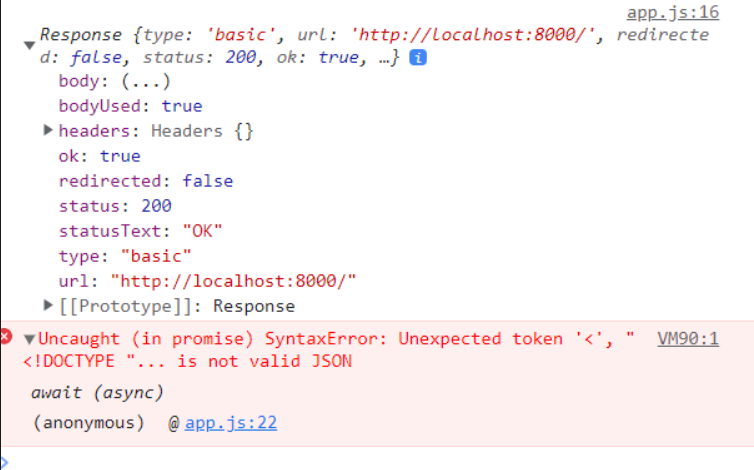Select the statusText: "OK" property
Screen dimensions: 754x470
pyautogui.click(x=140, y=231)
